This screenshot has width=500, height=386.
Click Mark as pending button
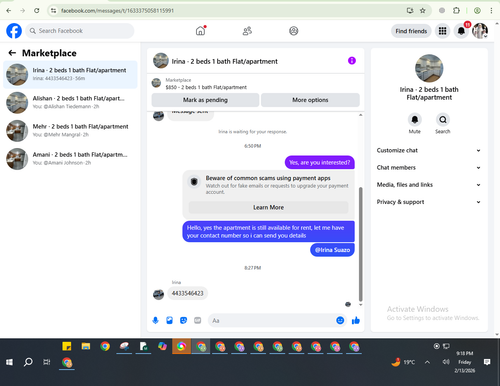tap(205, 100)
